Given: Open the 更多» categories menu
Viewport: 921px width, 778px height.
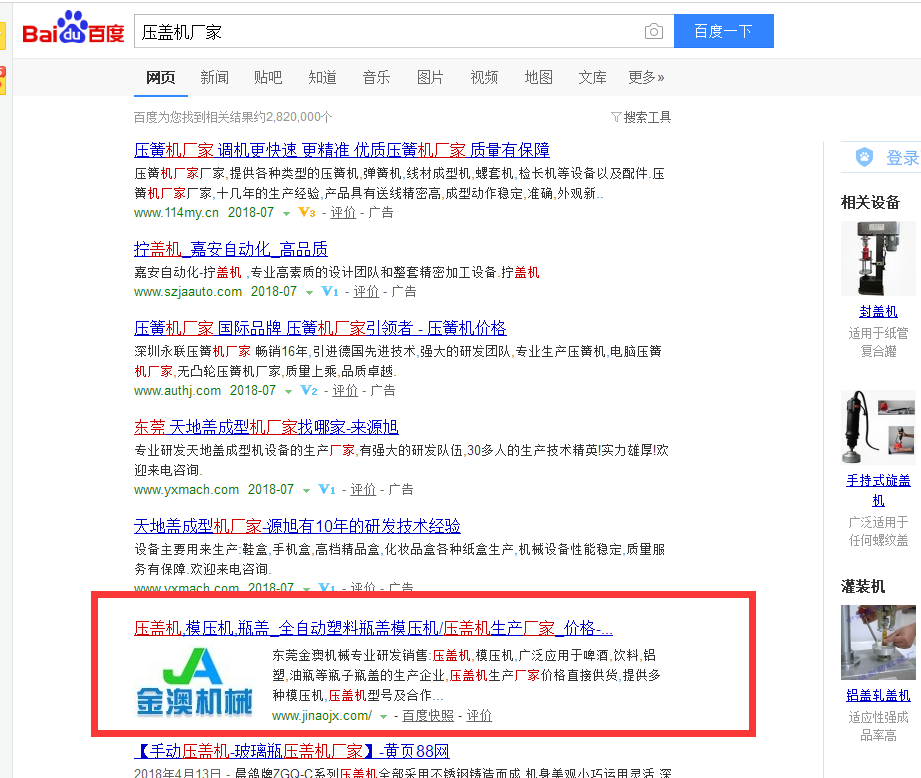Looking at the screenshot, I should point(646,78).
